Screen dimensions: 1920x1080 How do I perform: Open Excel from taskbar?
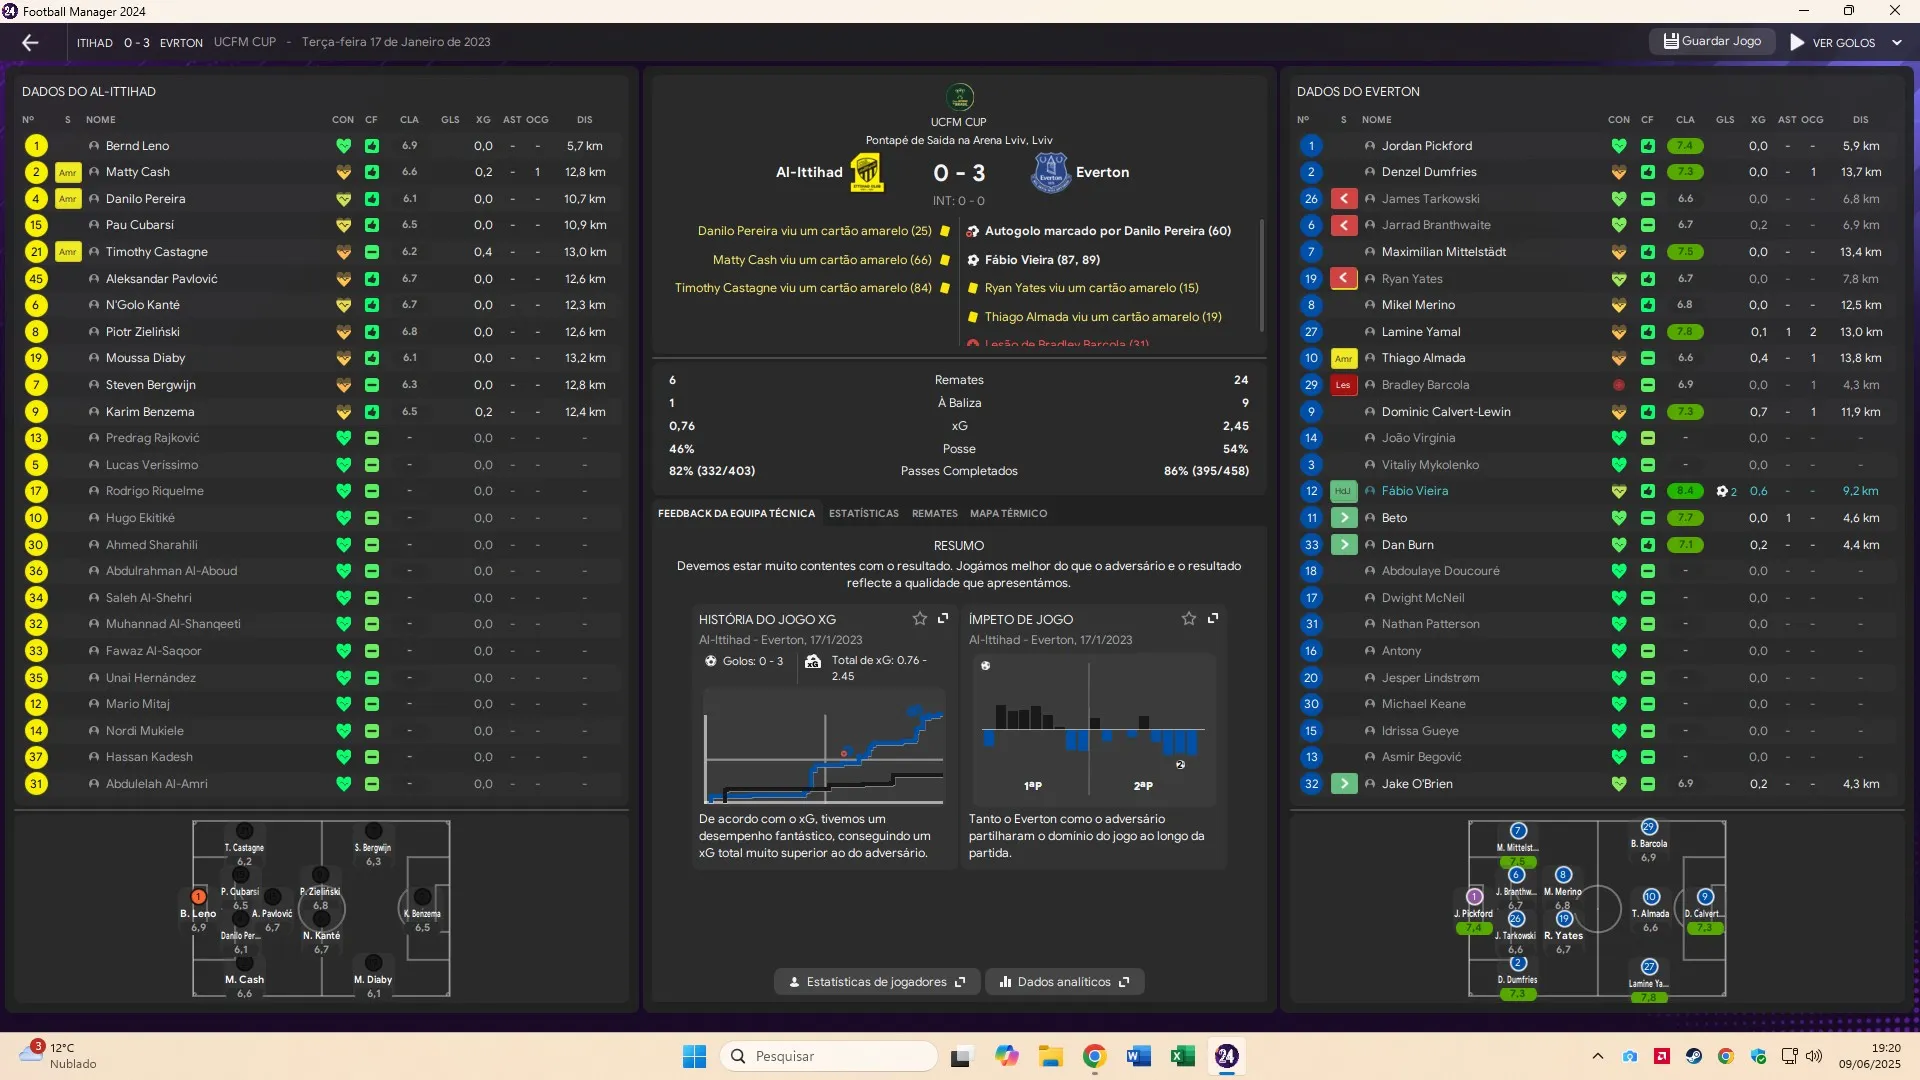click(1182, 1056)
